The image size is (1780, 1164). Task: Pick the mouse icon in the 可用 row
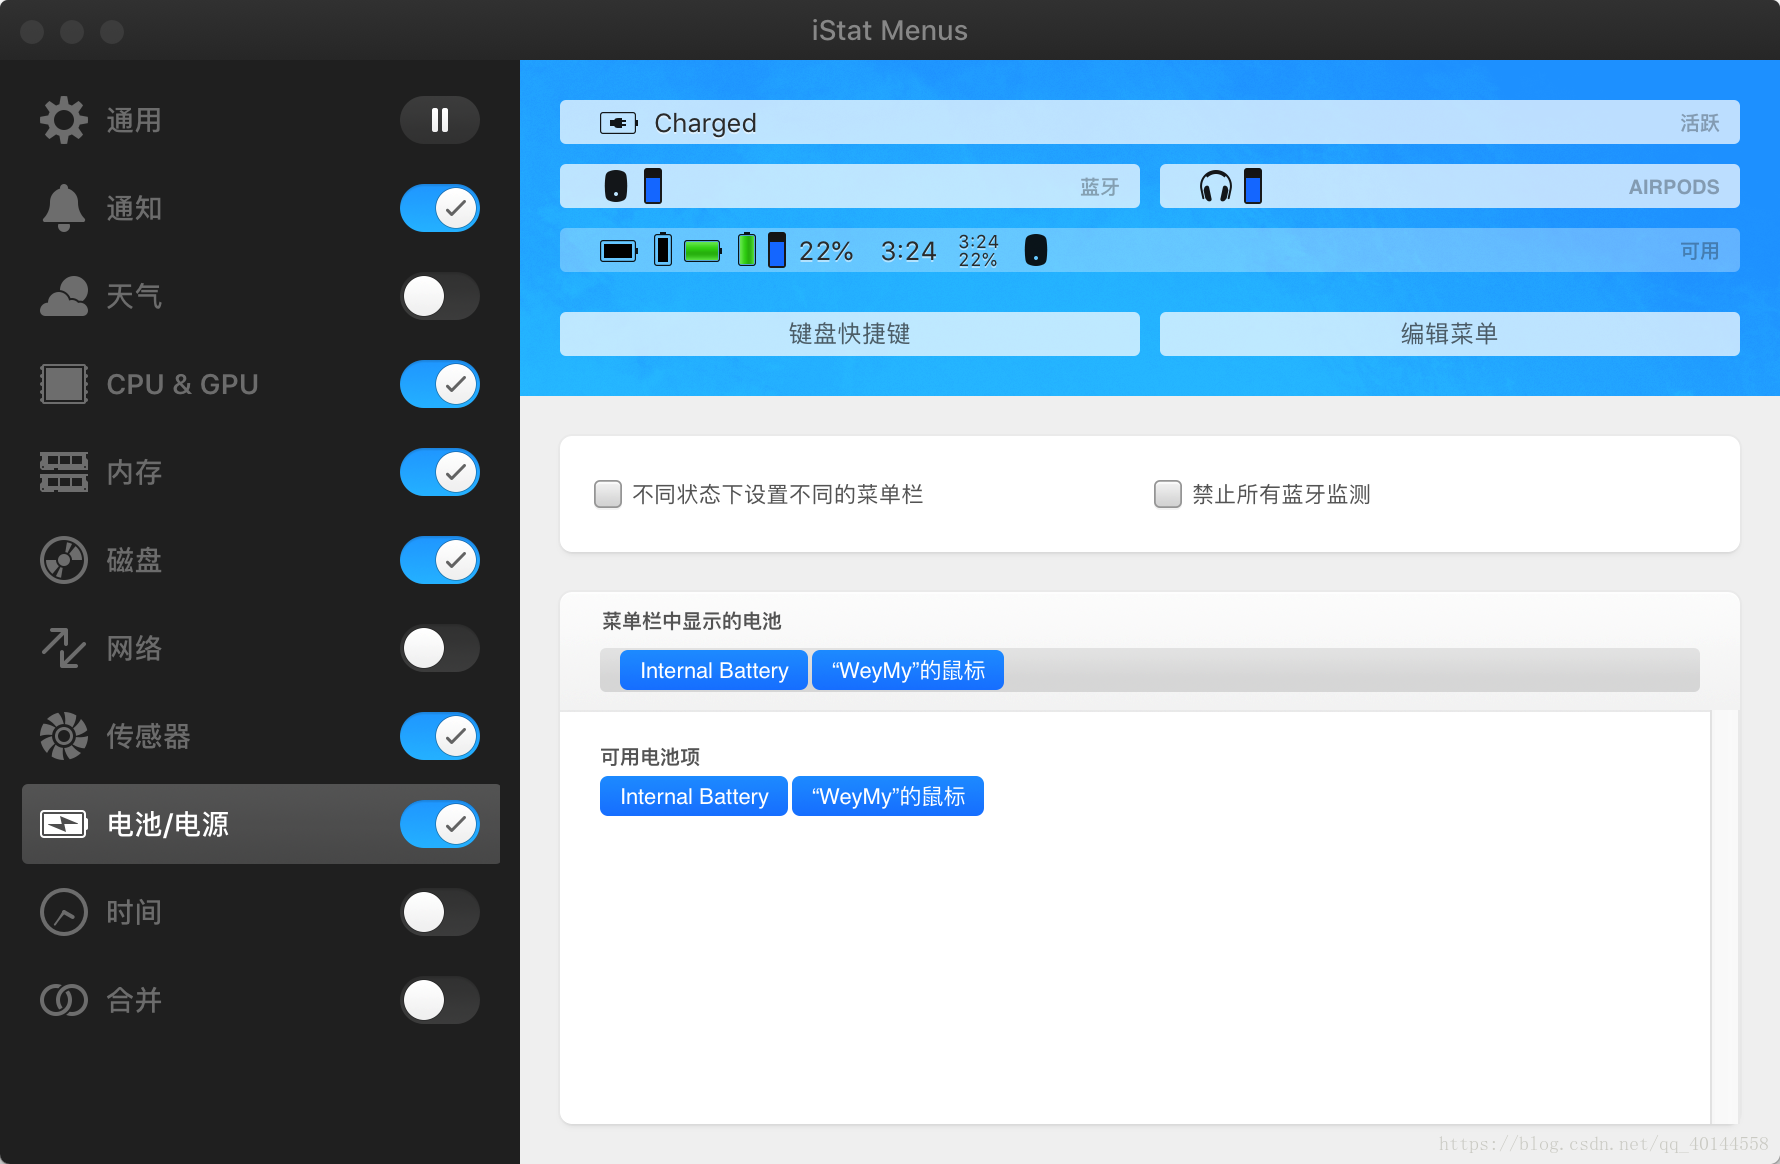[1036, 250]
